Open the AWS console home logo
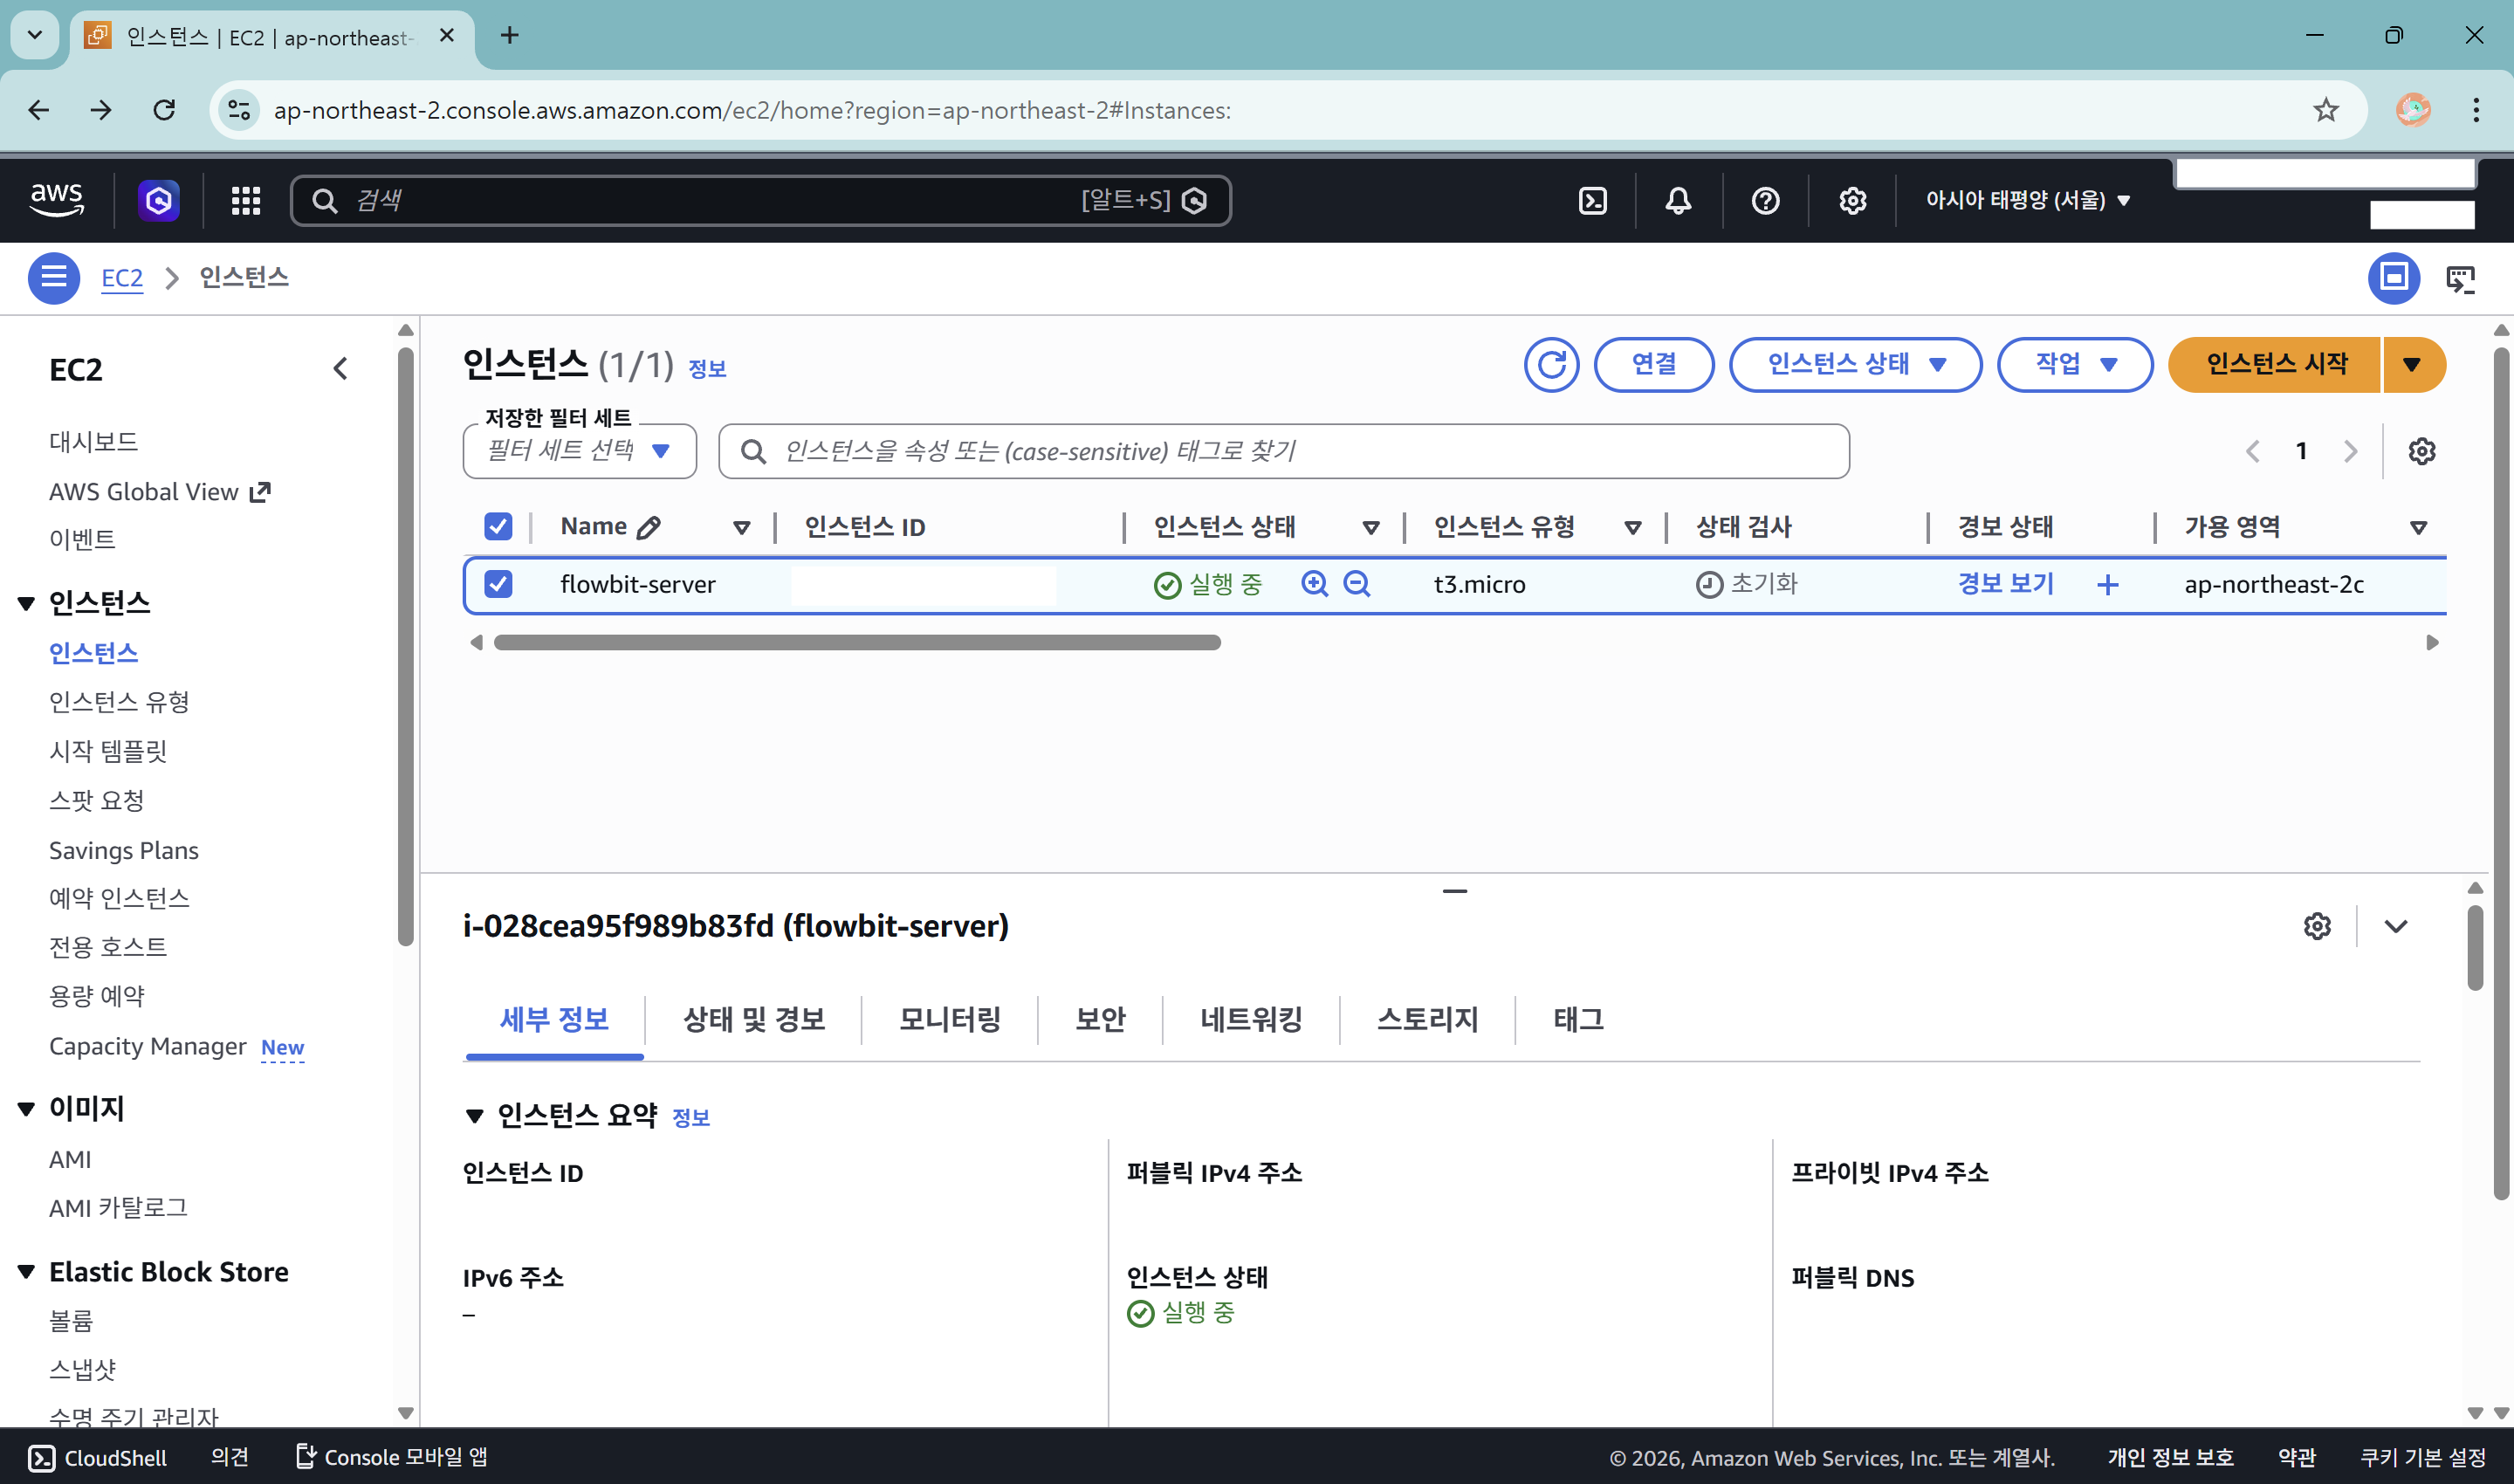2514x1484 pixels. [x=57, y=200]
